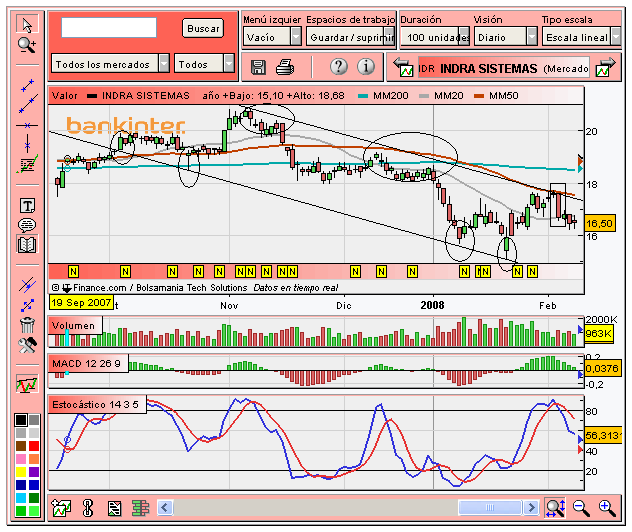Click the printer icon
The height and width of the screenshot is (532, 632).
point(285,67)
